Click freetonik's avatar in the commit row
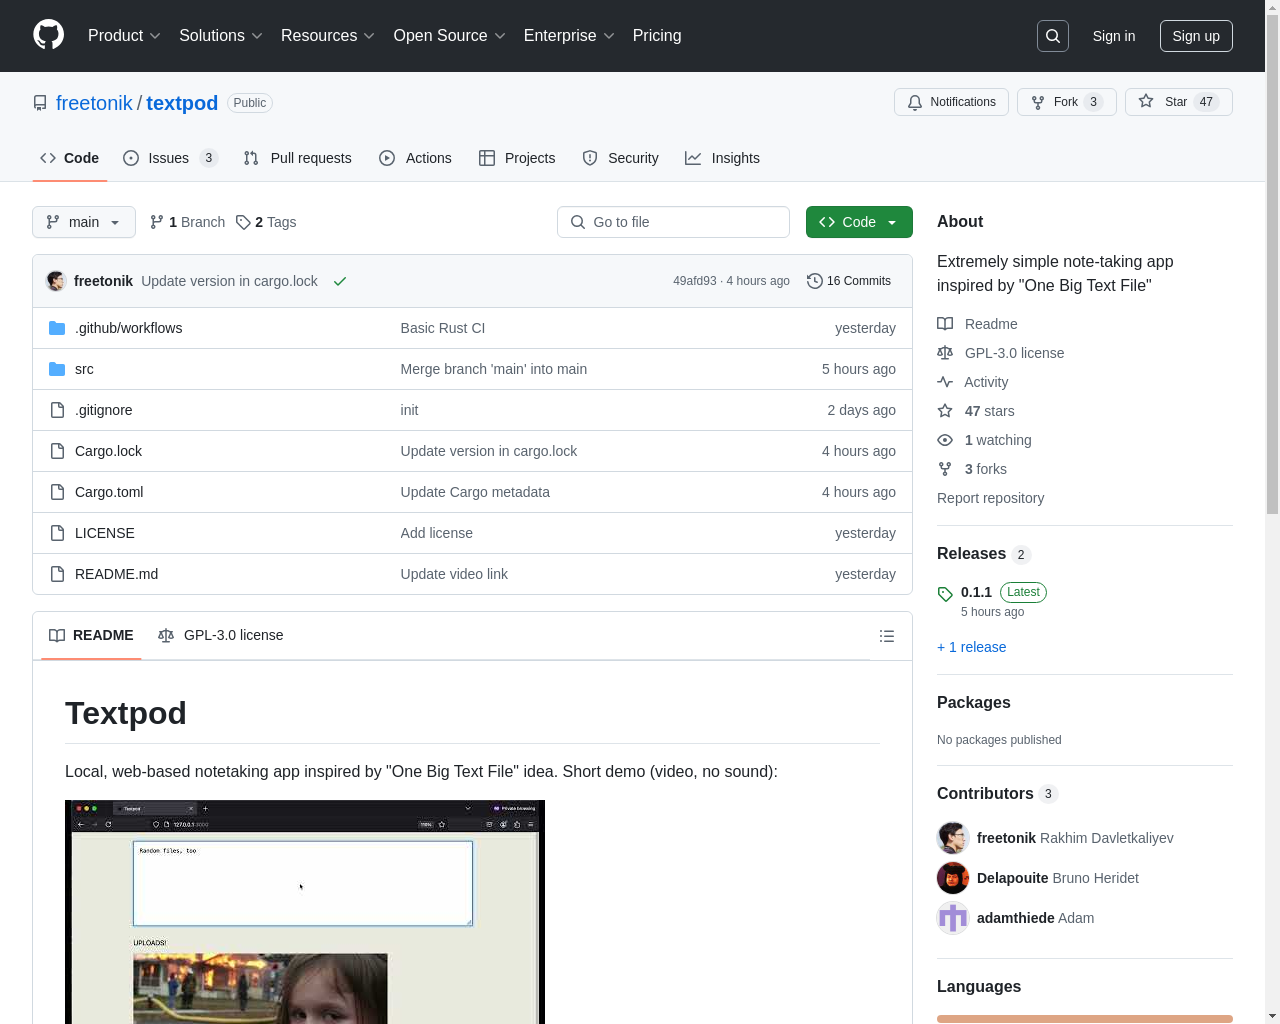Image resolution: width=1280 pixels, height=1024 pixels. tap(56, 281)
